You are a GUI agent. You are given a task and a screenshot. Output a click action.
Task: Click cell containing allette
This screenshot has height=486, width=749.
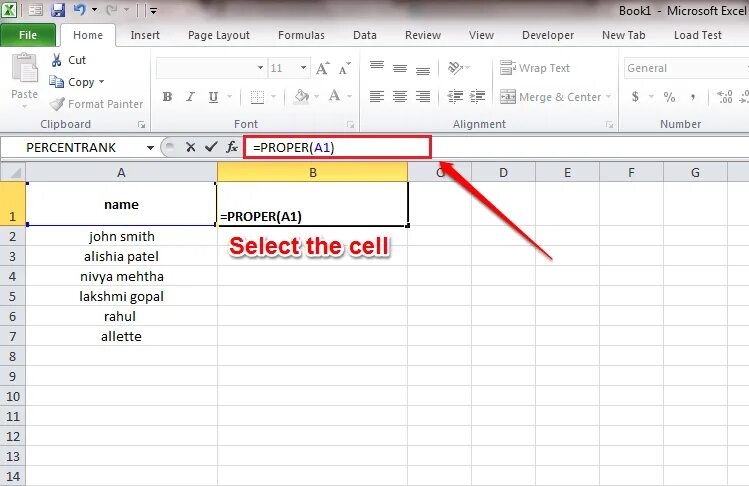point(121,336)
